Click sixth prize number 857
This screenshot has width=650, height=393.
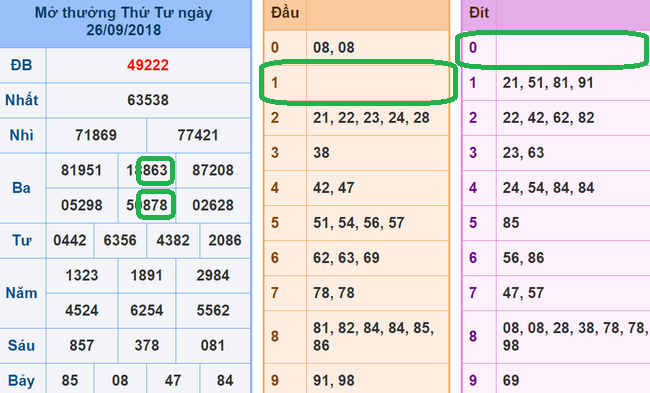pyautogui.click(x=82, y=345)
